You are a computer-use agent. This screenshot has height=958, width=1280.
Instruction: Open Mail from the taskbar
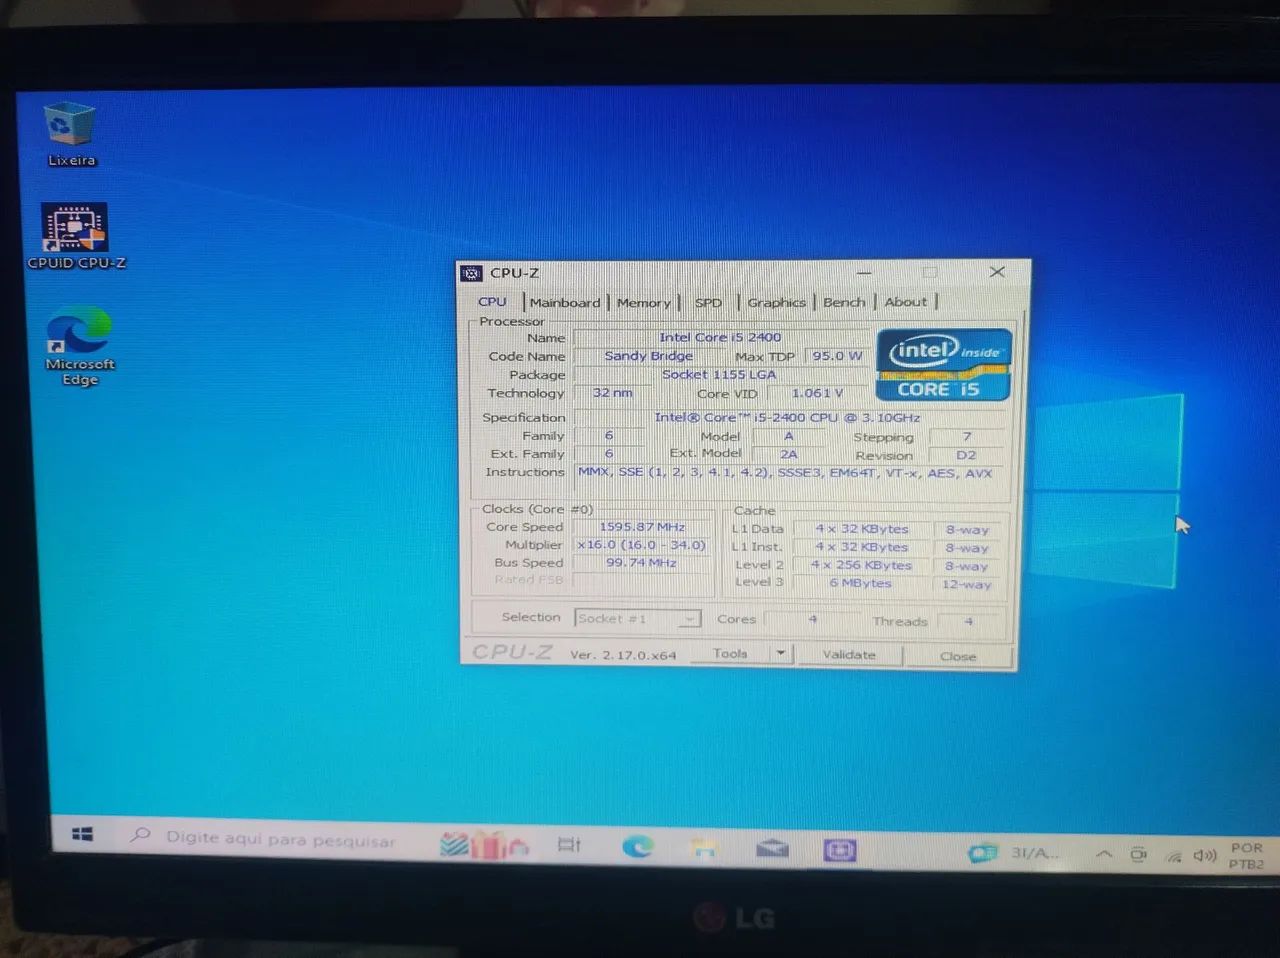[x=772, y=848]
